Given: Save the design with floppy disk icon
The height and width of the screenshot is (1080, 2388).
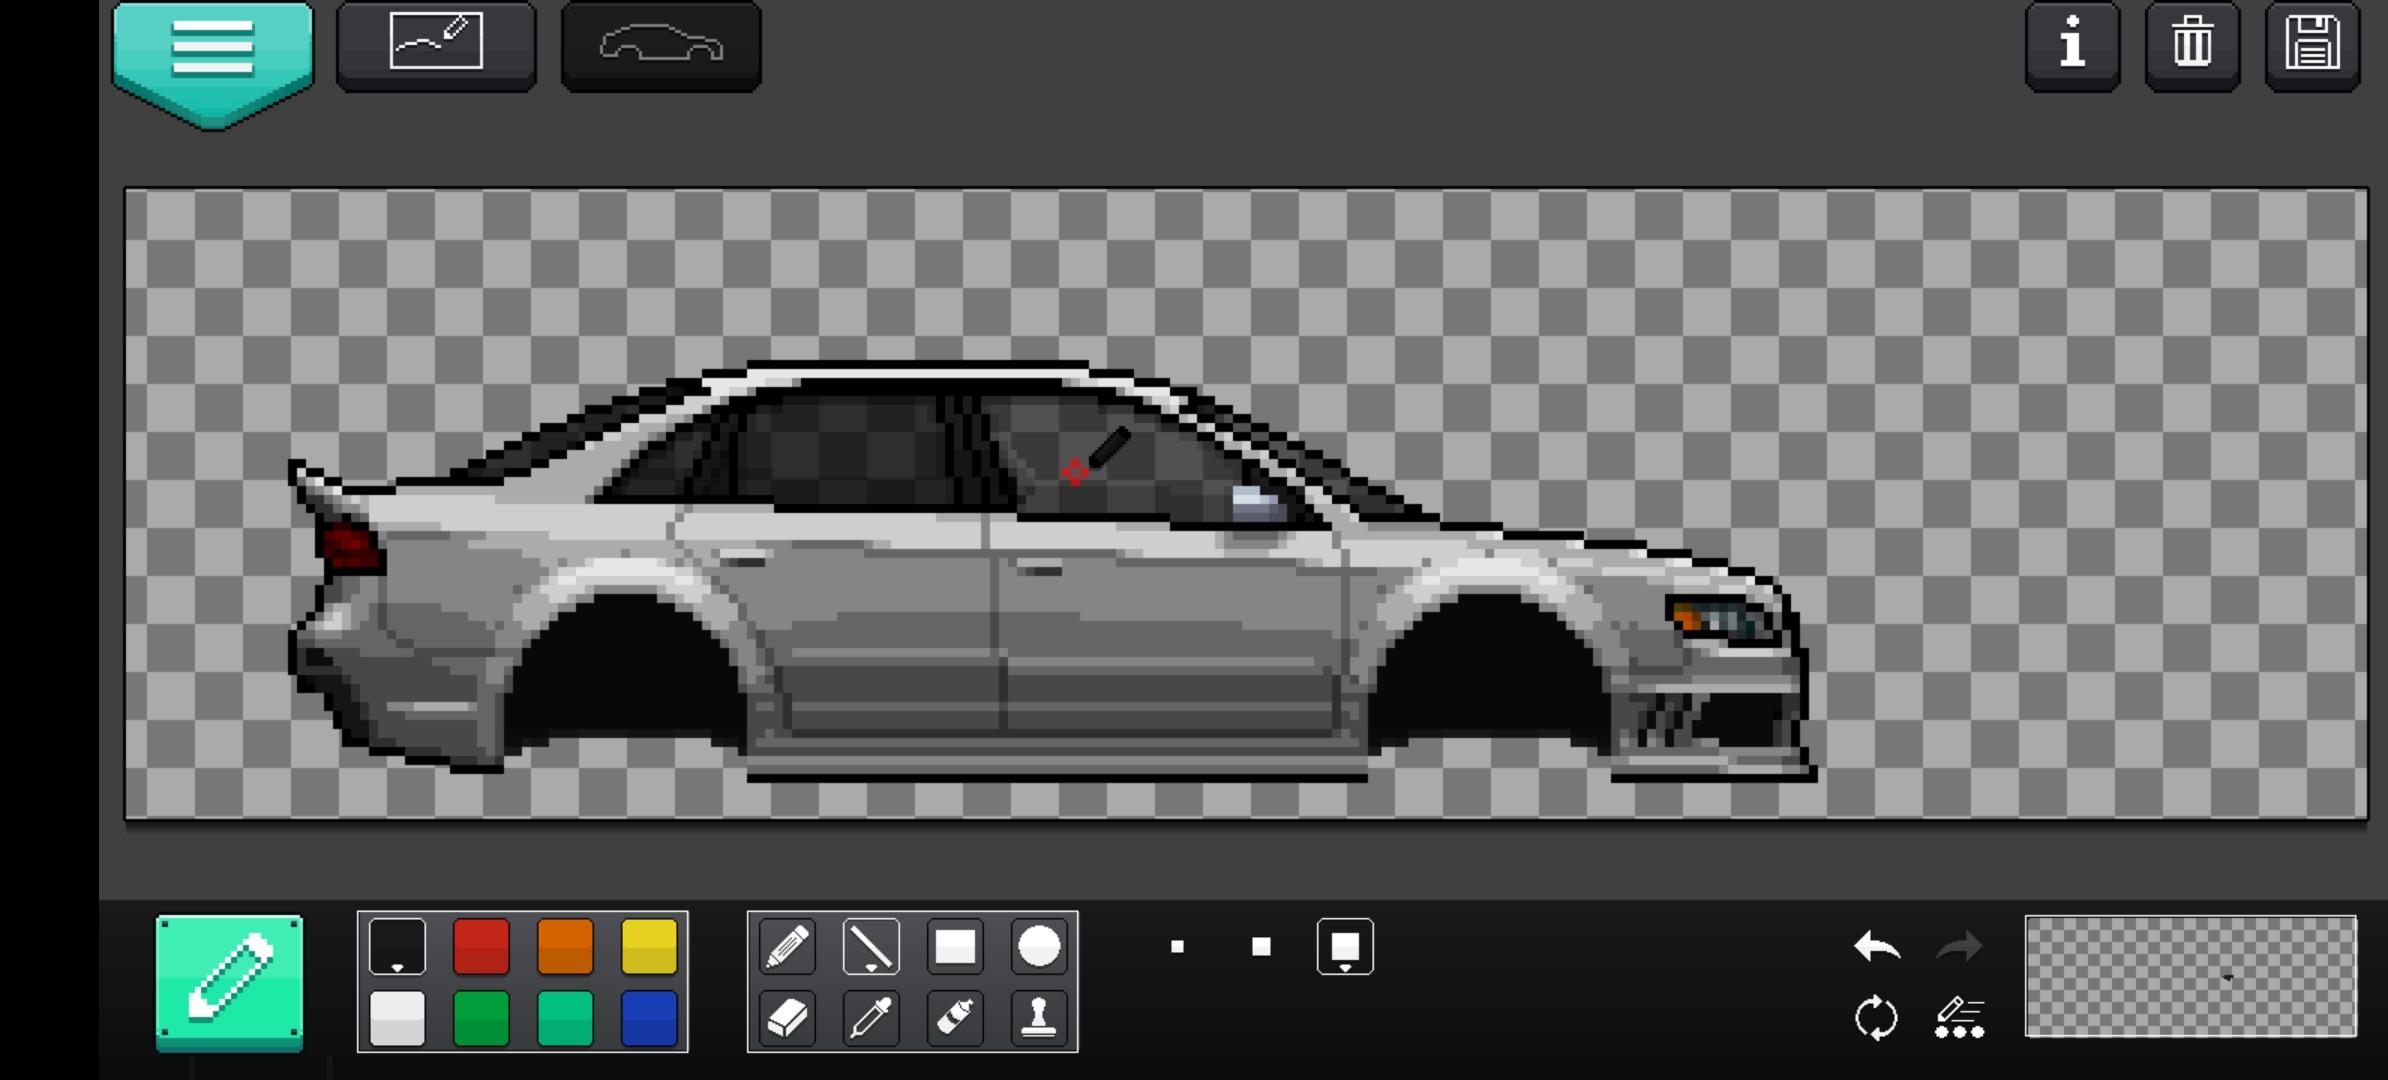Looking at the screenshot, I should pyautogui.click(x=2312, y=46).
